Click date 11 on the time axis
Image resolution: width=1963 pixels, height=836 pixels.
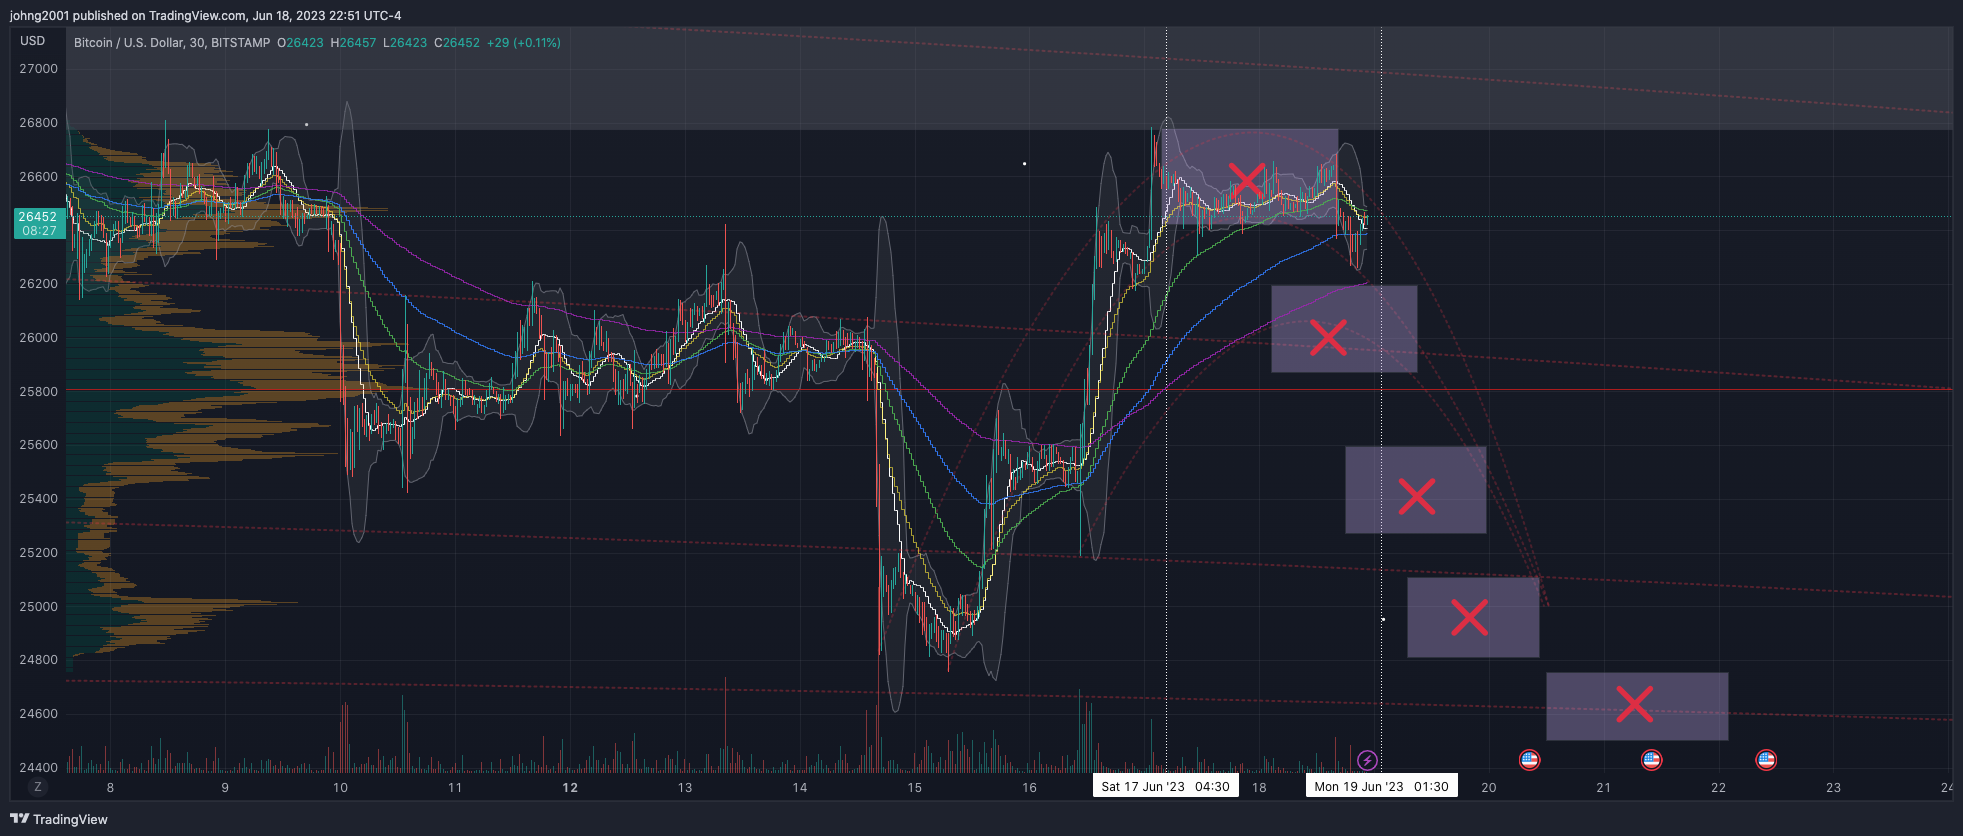point(455,788)
